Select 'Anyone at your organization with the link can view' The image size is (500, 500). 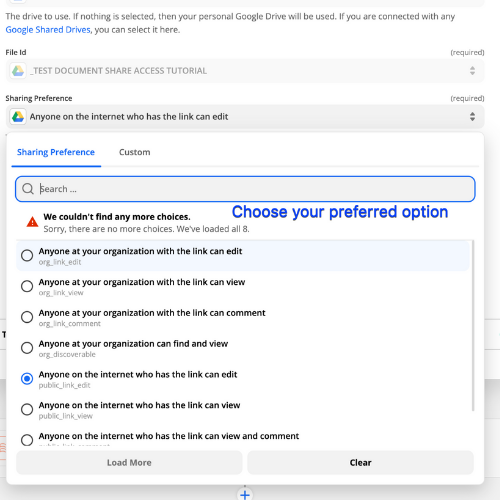pos(243,286)
